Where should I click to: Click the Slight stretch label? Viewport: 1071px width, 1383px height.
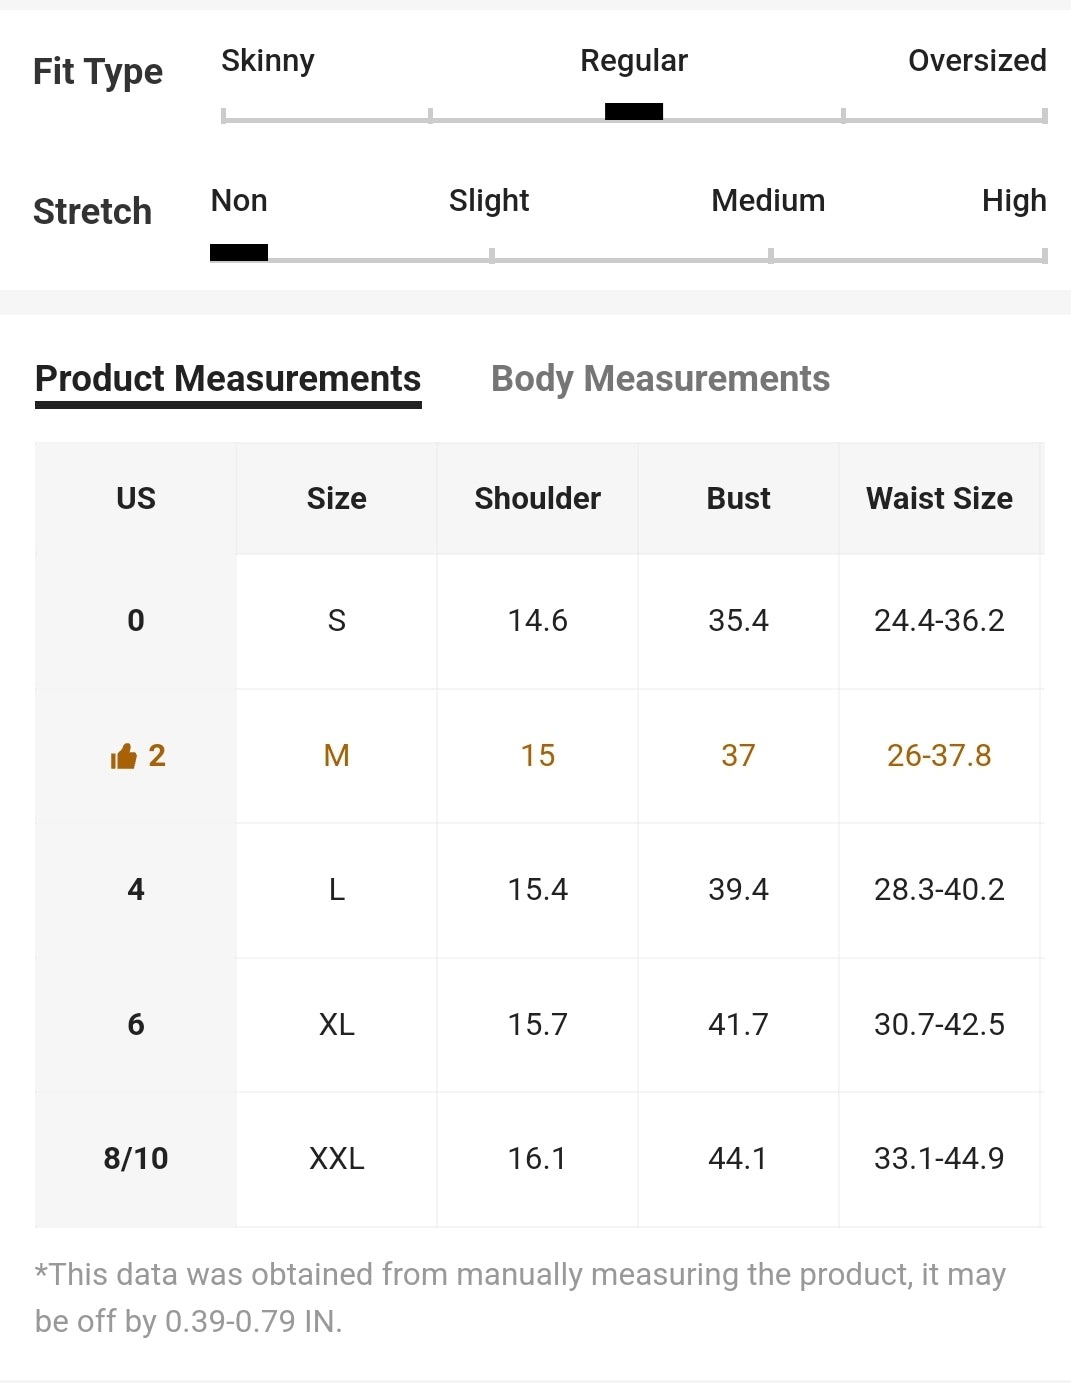489,201
